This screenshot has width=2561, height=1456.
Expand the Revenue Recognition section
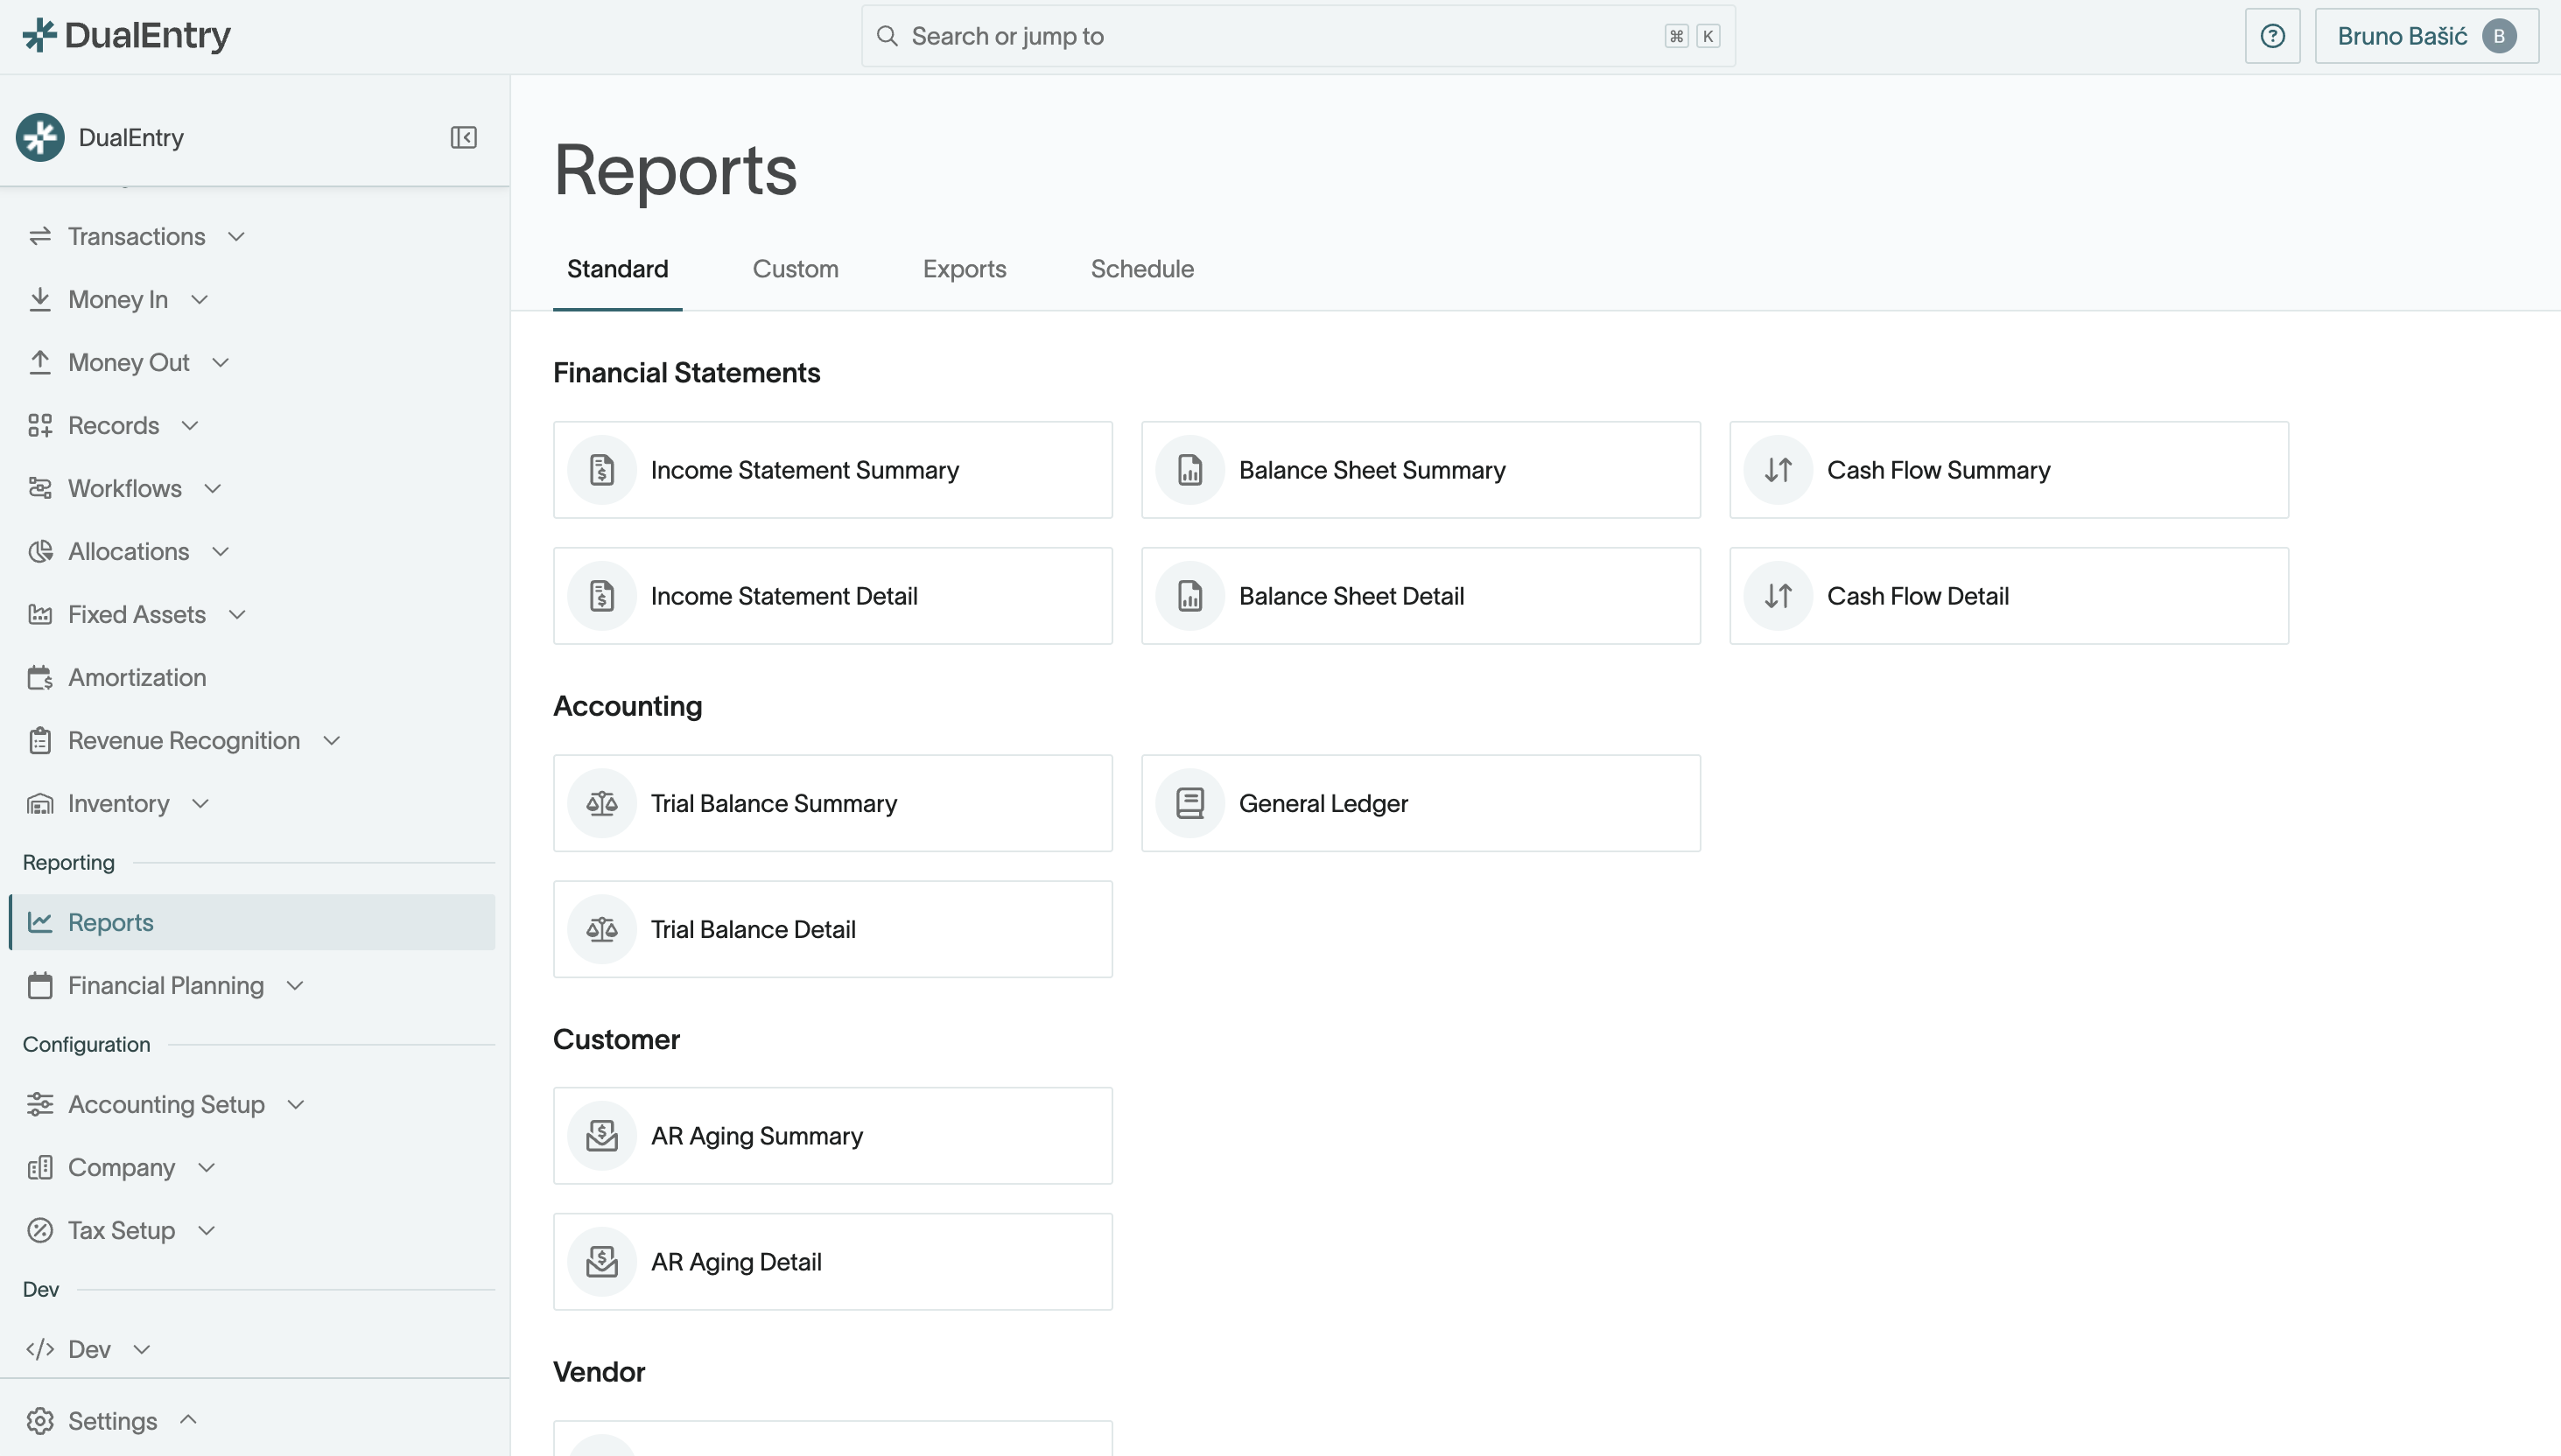point(331,741)
